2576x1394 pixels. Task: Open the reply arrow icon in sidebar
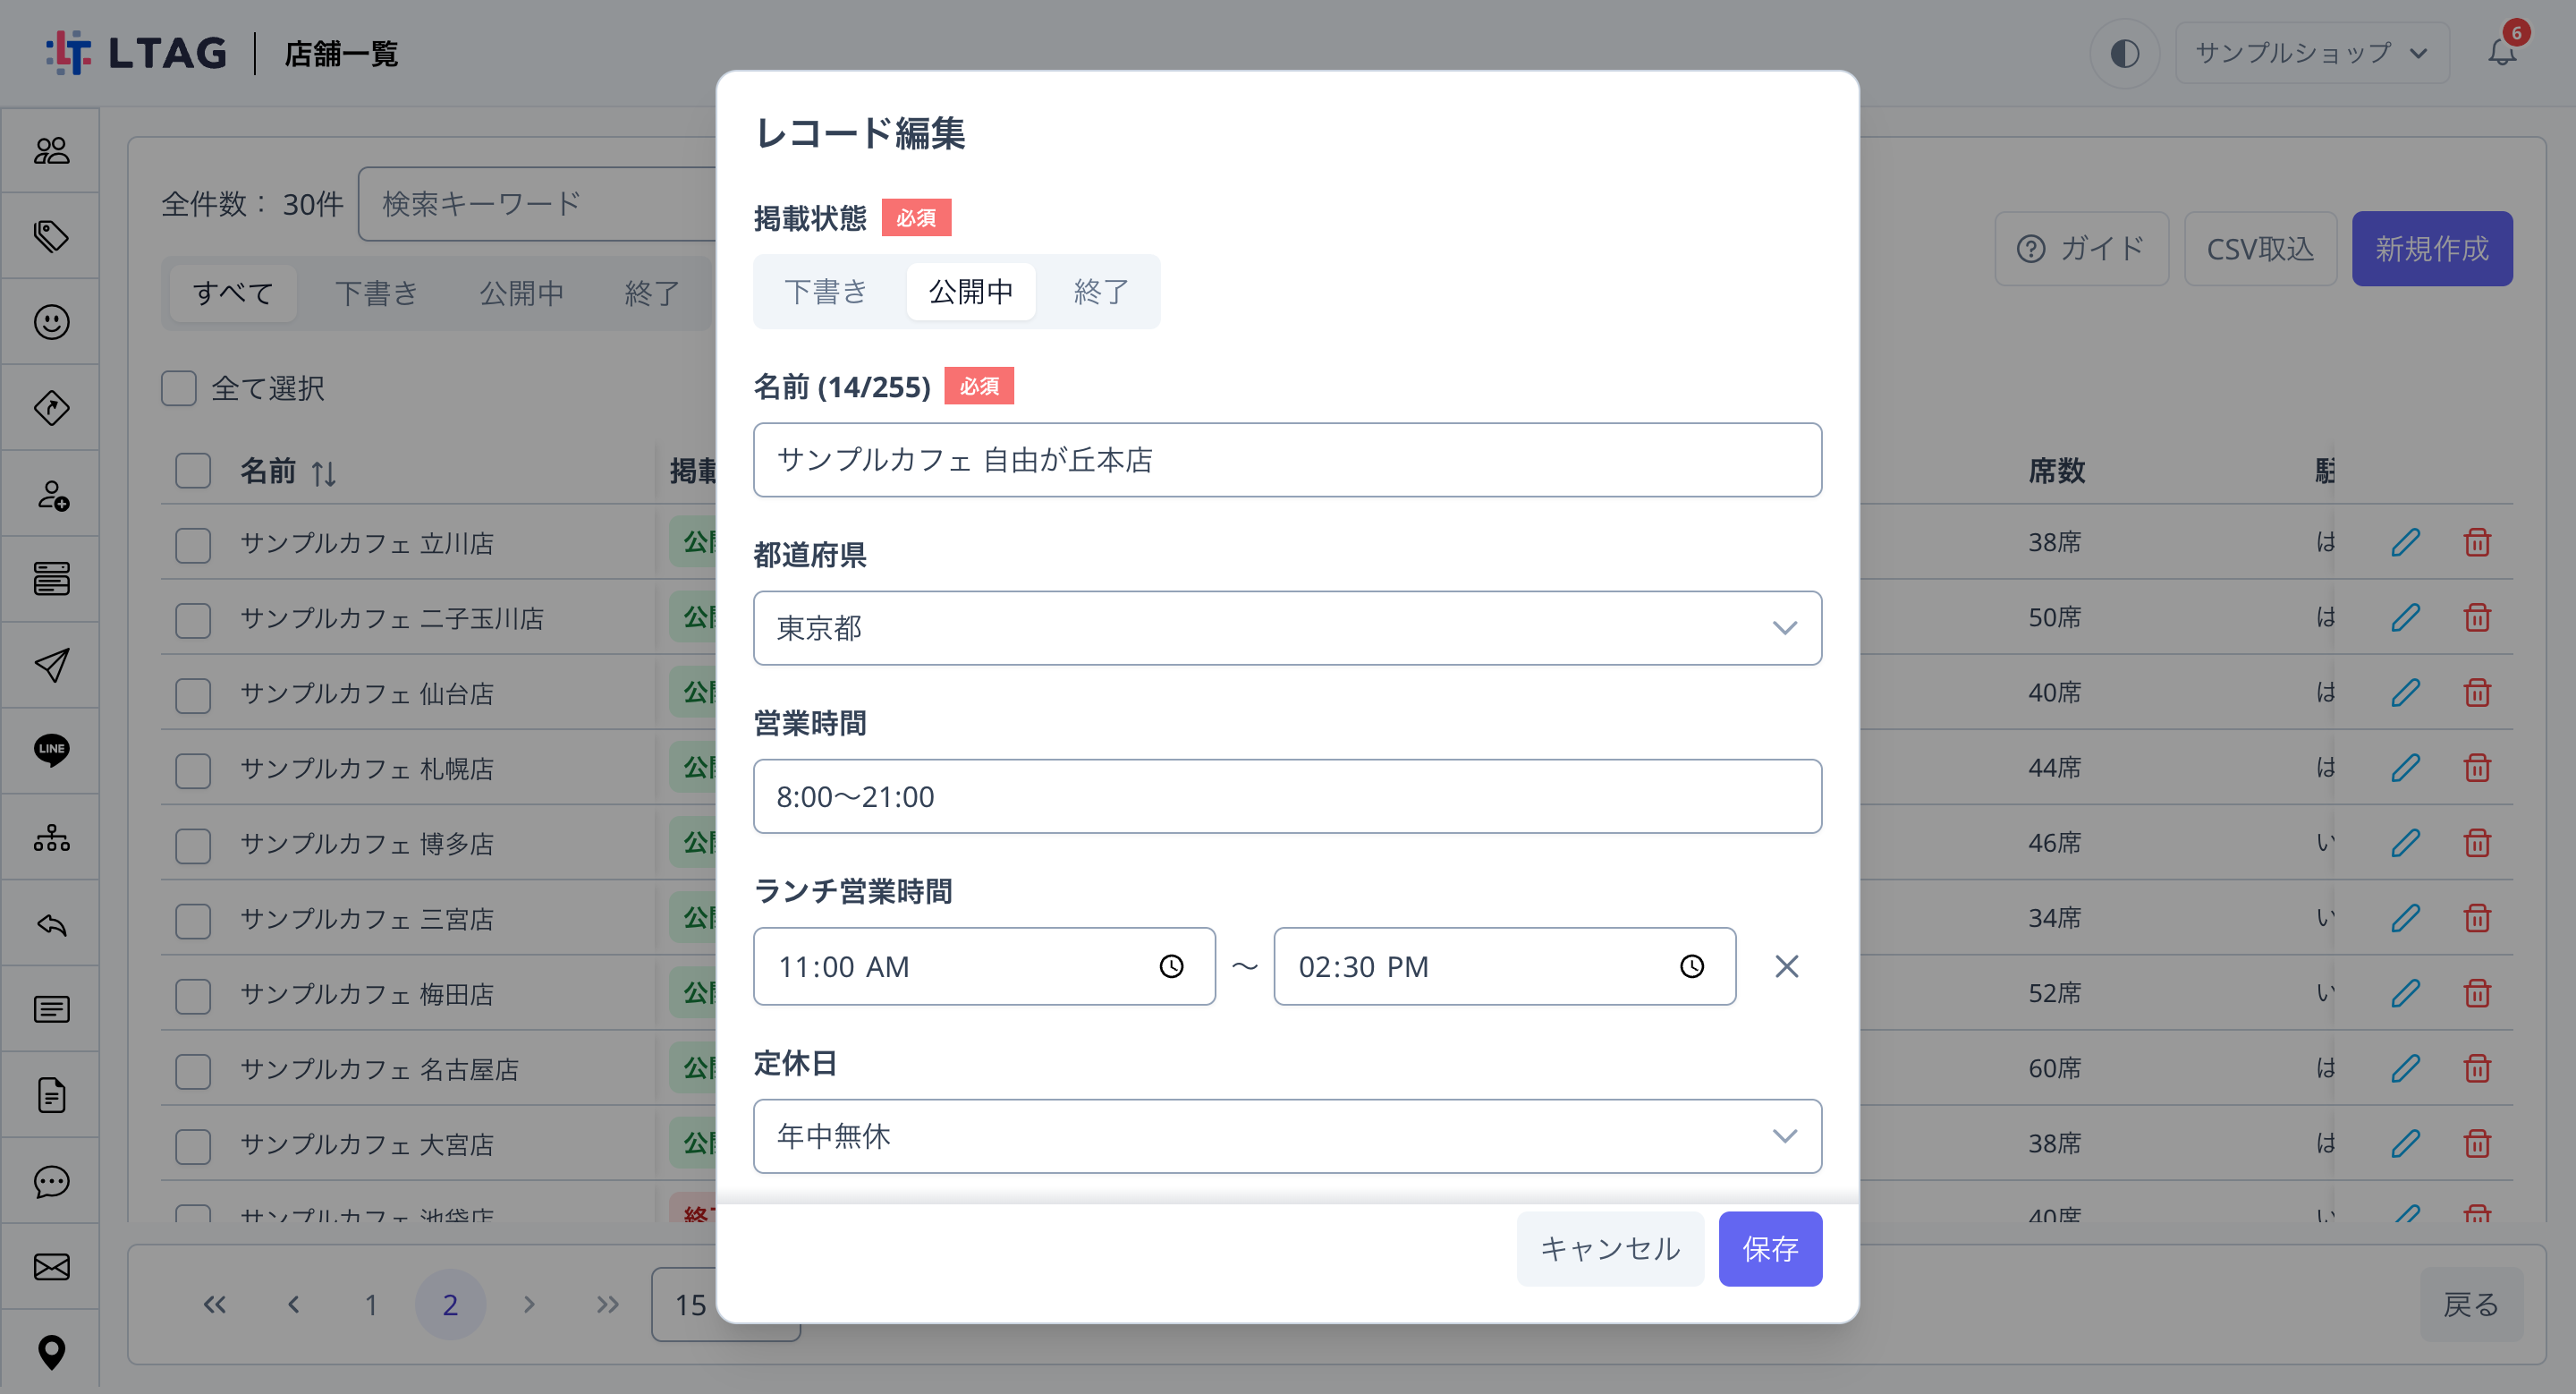pyautogui.click(x=51, y=924)
